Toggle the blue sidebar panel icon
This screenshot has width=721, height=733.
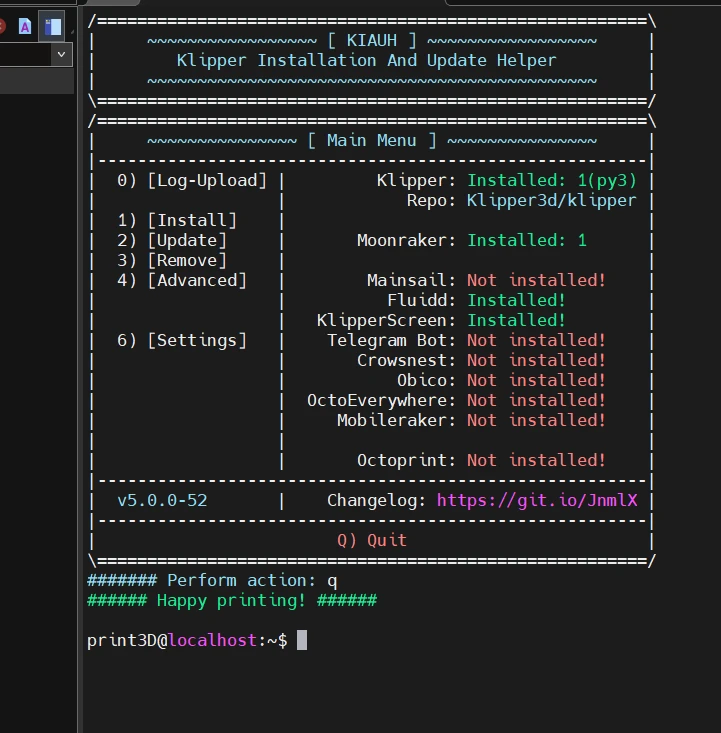pyautogui.click(x=52, y=26)
